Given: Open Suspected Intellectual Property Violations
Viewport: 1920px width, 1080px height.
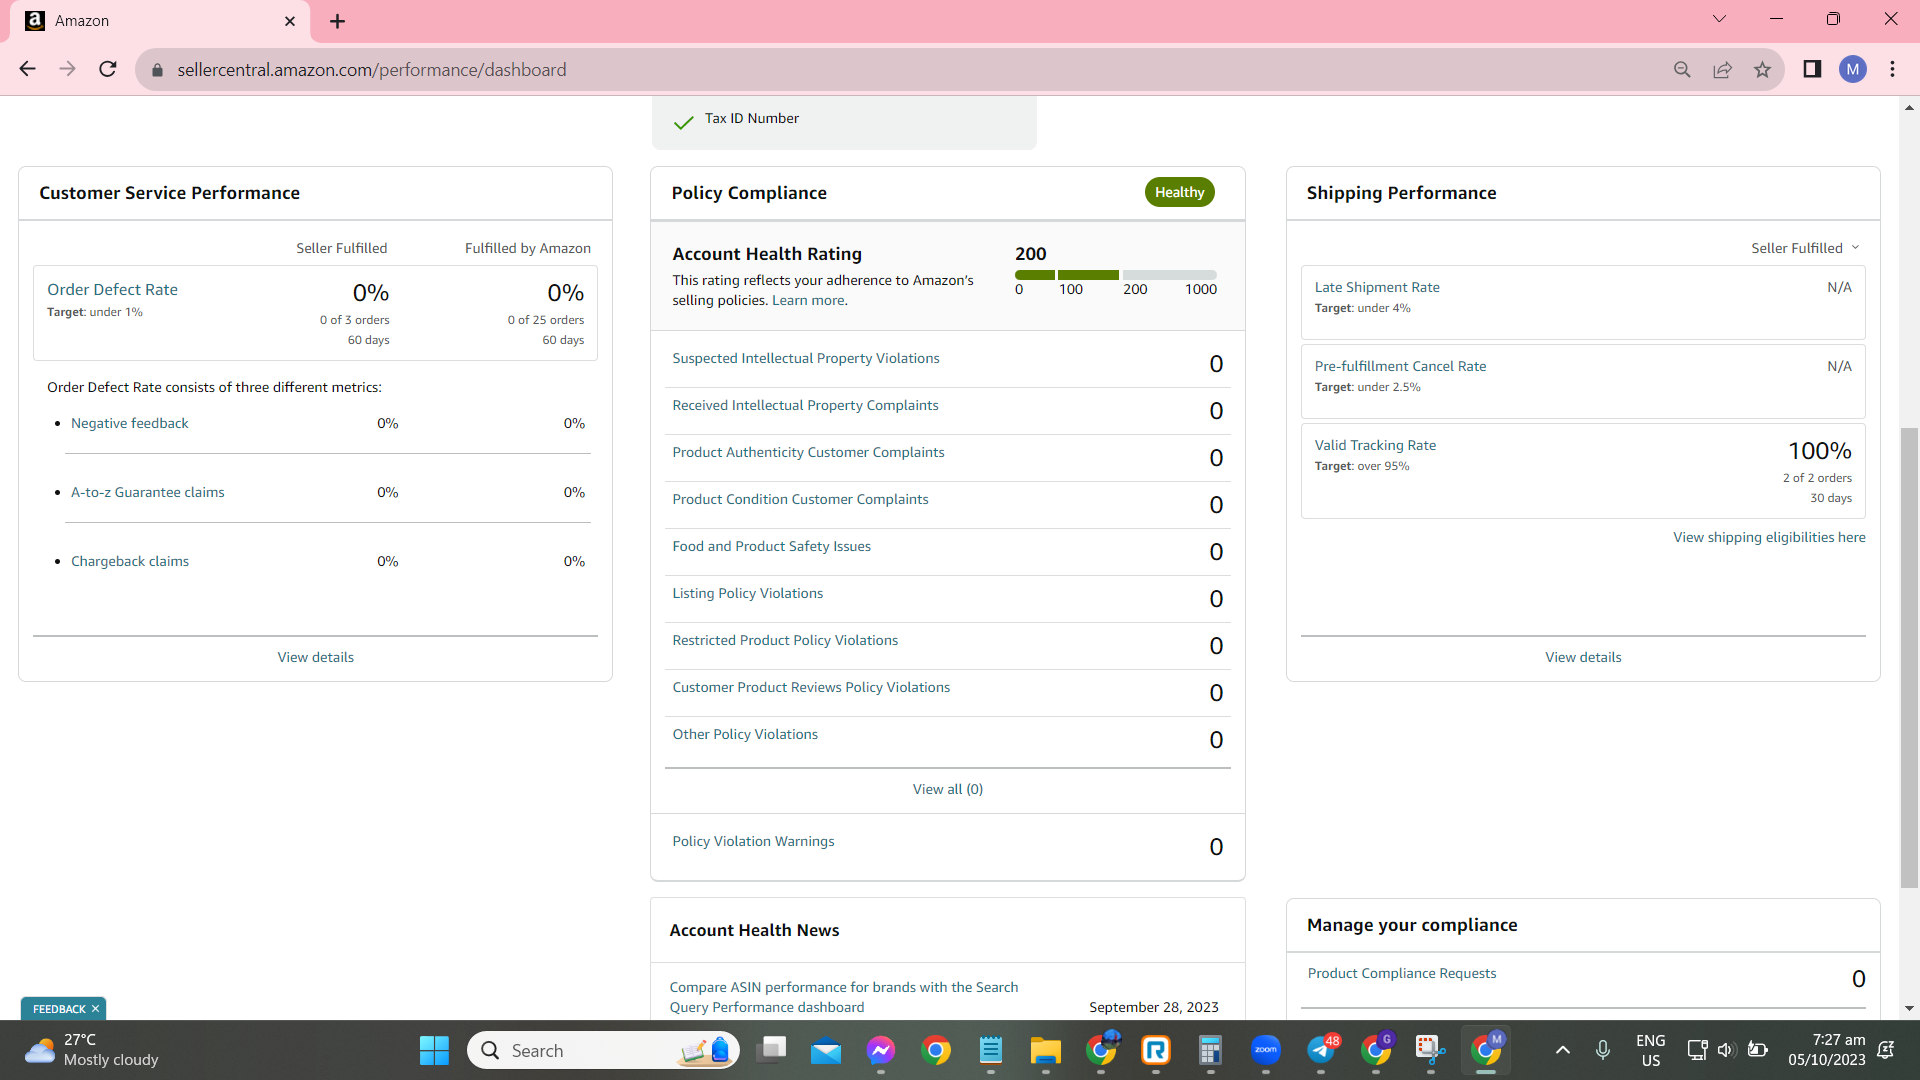Looking at the screenshot, I should pyautogui.click(x=806, y=358).
